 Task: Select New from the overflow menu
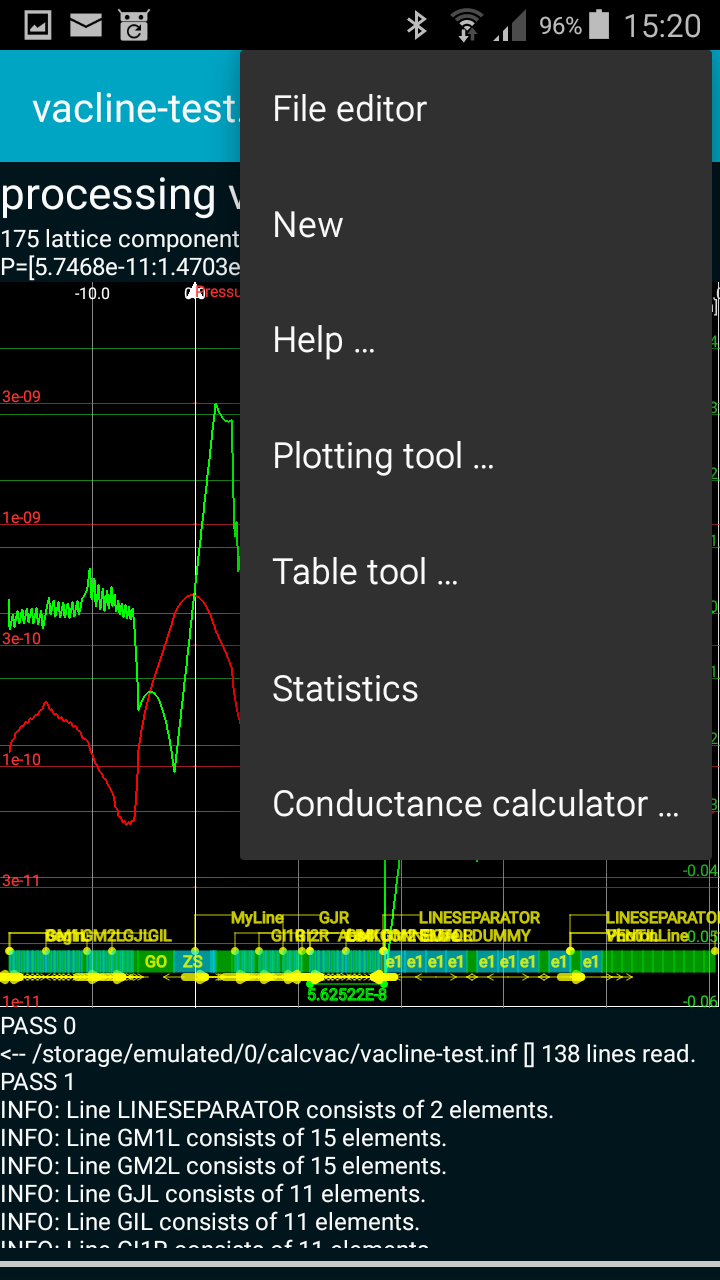pos(308,225)
